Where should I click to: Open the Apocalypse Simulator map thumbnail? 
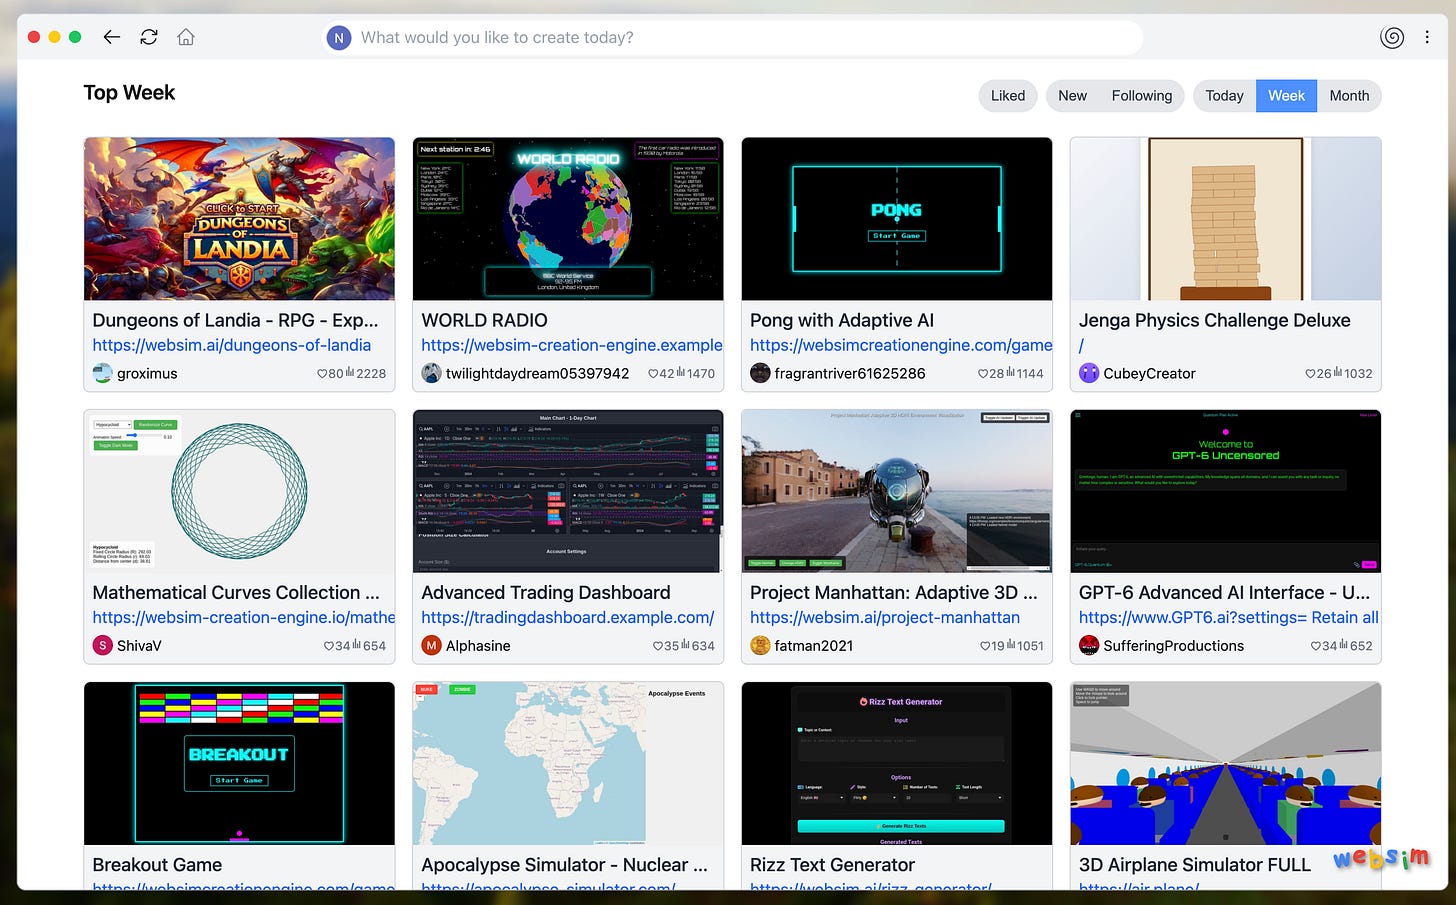pos(568,764)
